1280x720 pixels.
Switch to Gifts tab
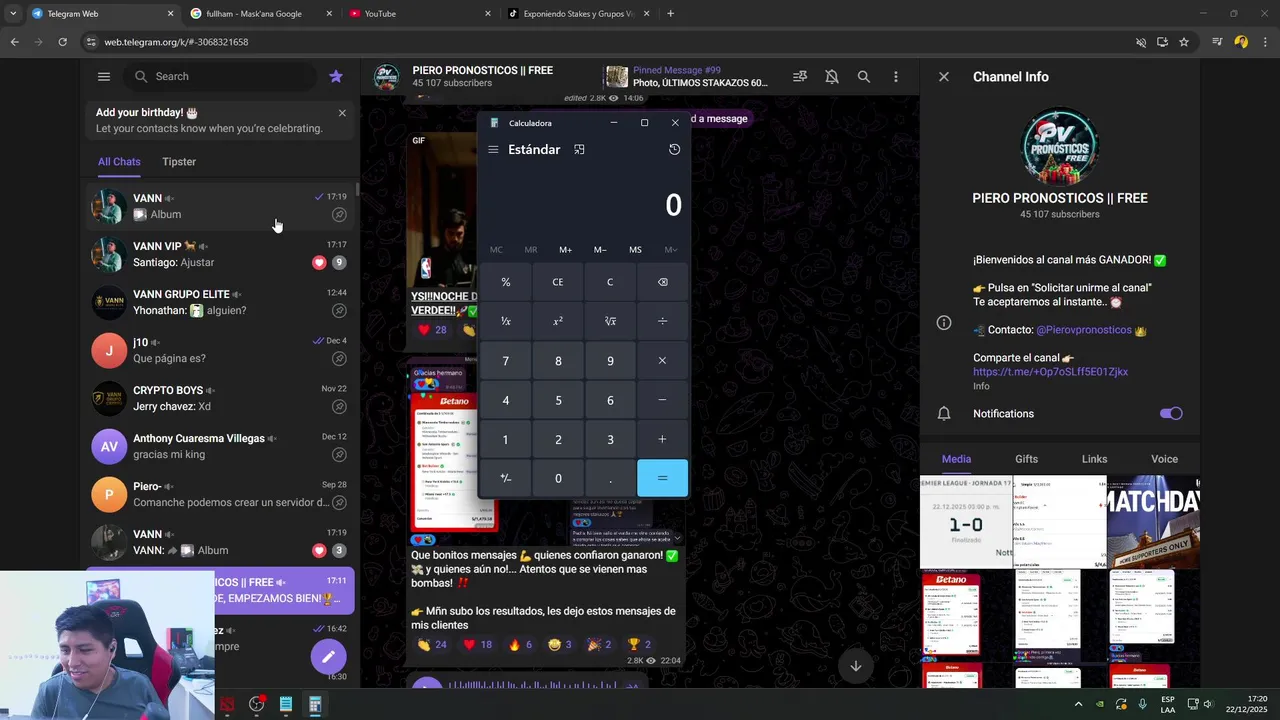(1027, 459)
